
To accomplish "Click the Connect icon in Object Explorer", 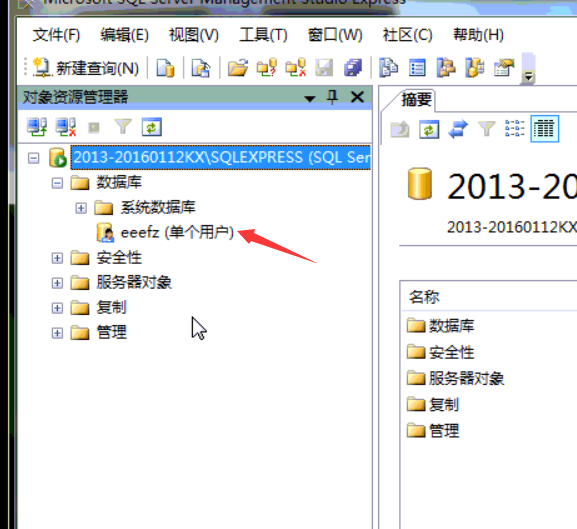I will tap(37, 127).
